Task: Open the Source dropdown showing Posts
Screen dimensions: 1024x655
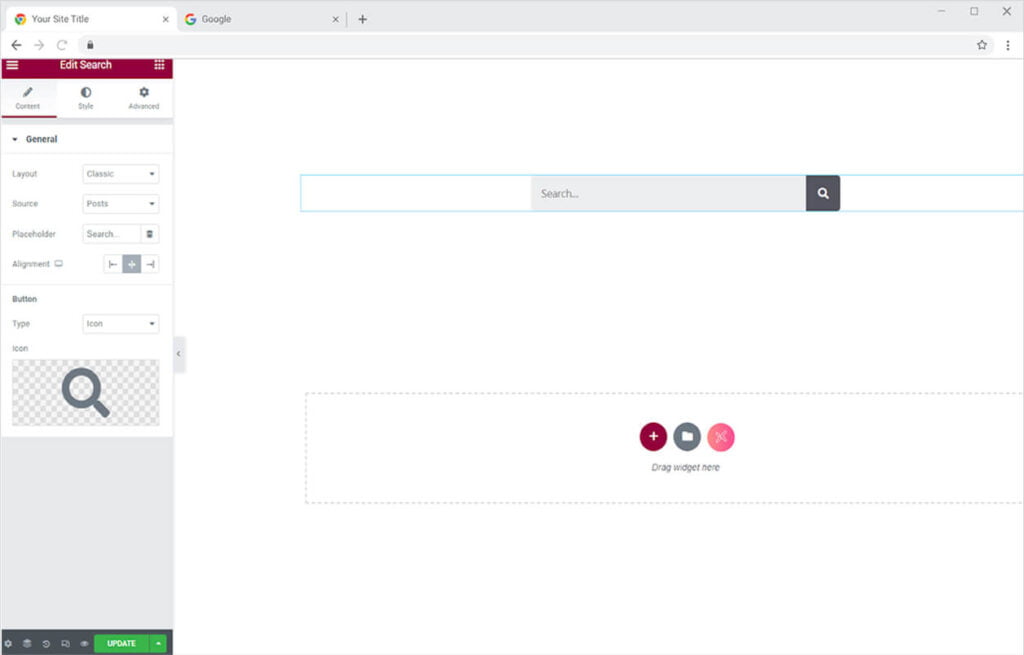Action: [x=121, y=204]
